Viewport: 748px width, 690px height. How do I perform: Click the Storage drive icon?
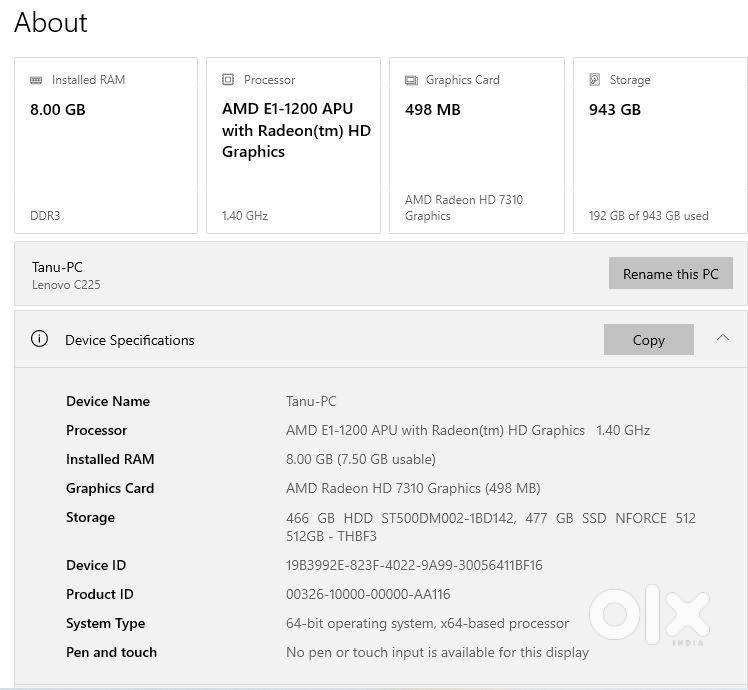[594, 80]
